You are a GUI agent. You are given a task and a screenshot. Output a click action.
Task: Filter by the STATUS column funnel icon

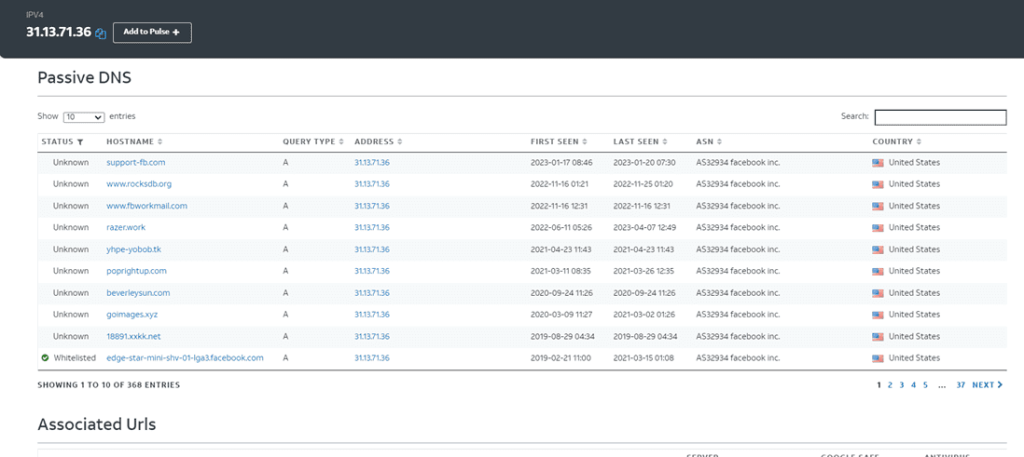pos(80,142)
